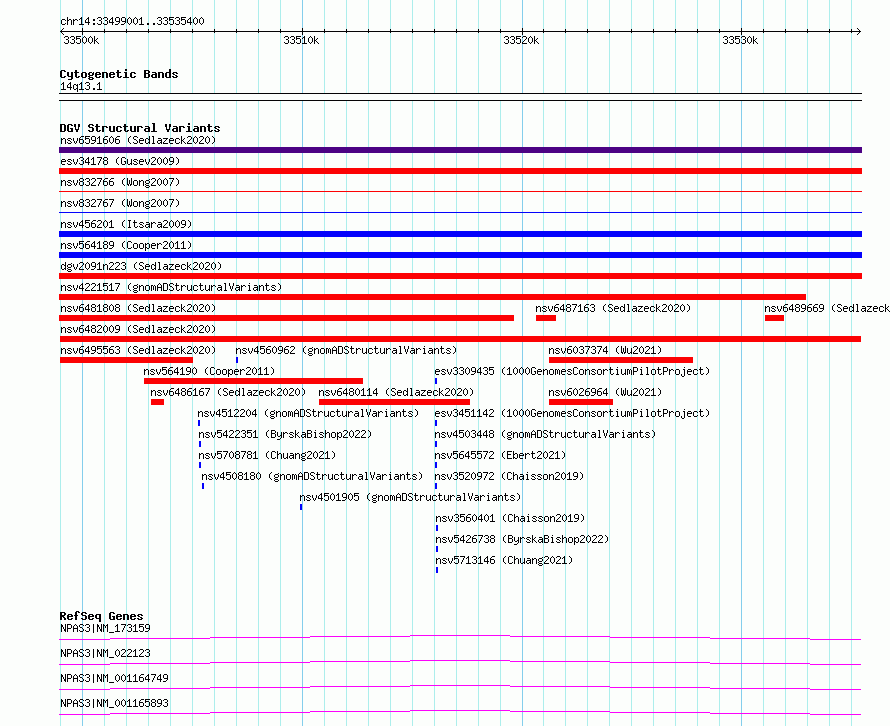Open variant nsv456201 (Itsara2009) label

[126, 224]
